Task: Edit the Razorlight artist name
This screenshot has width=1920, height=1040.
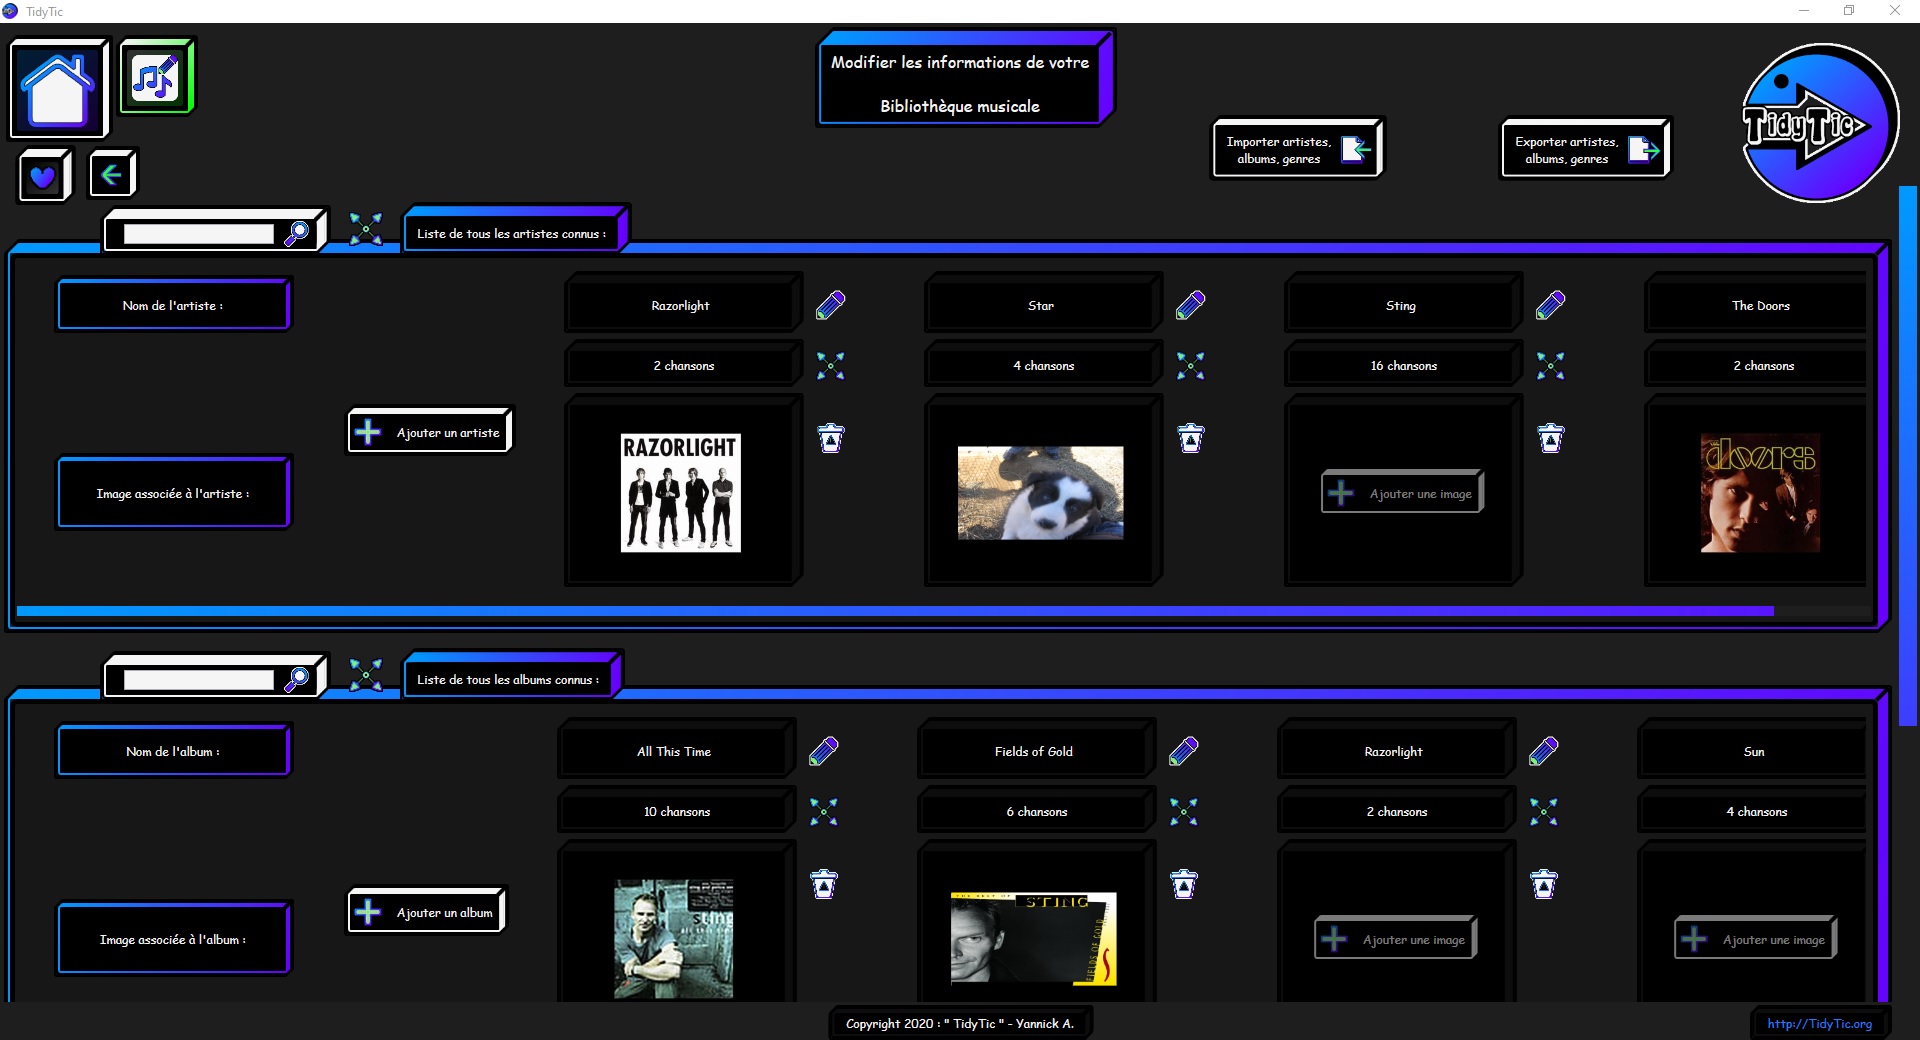Action: click(x=831, y=305)
